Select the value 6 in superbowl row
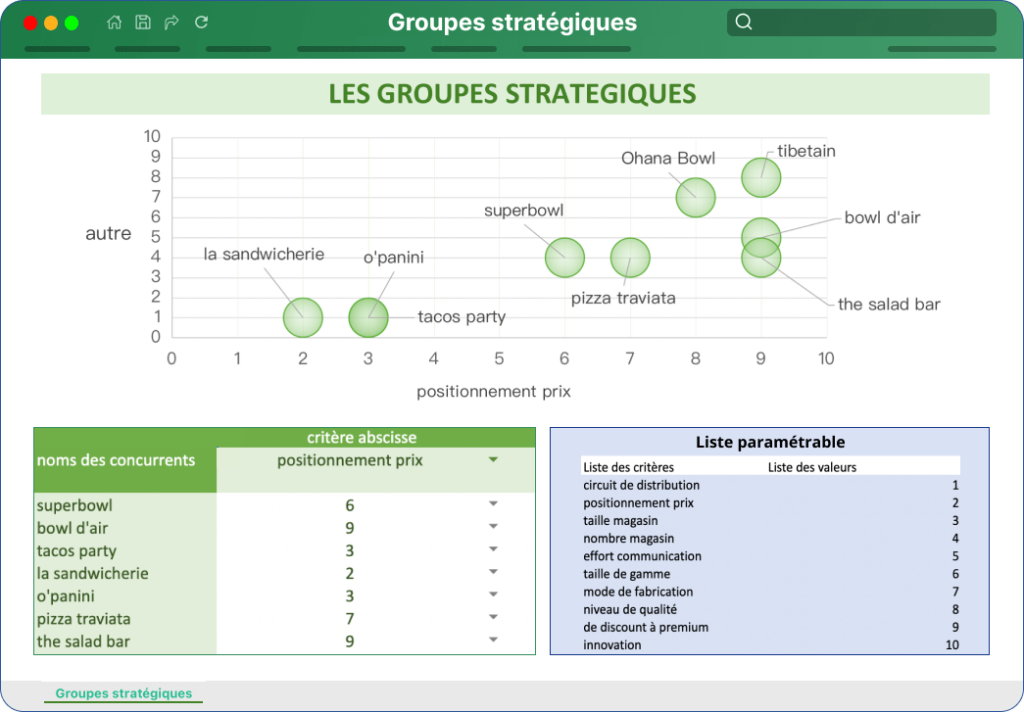The image size is (1024, 712). click(350, 505)
